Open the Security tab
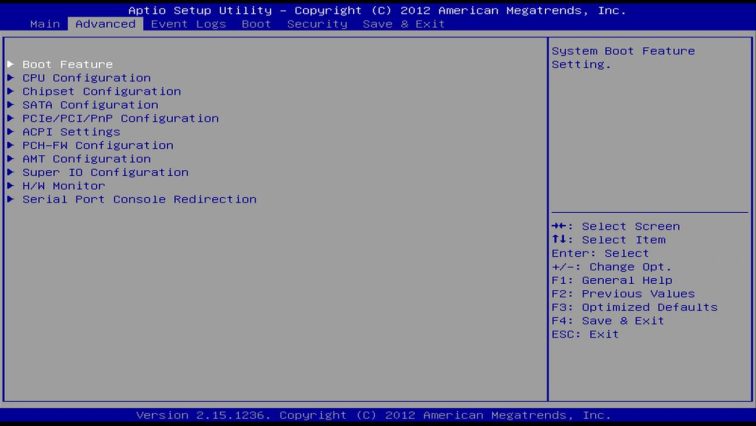Image resolution: width=756 pixels, height=426 pixels. coord(317,24)
